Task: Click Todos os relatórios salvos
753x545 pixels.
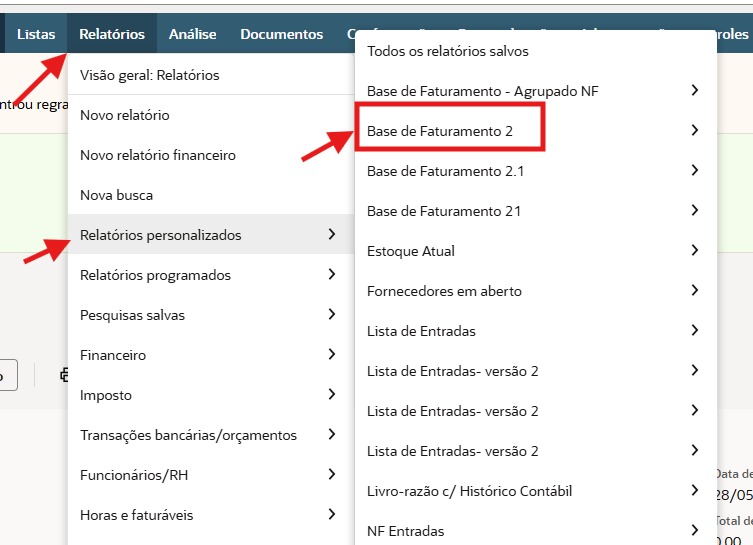Action: (447, 50)
